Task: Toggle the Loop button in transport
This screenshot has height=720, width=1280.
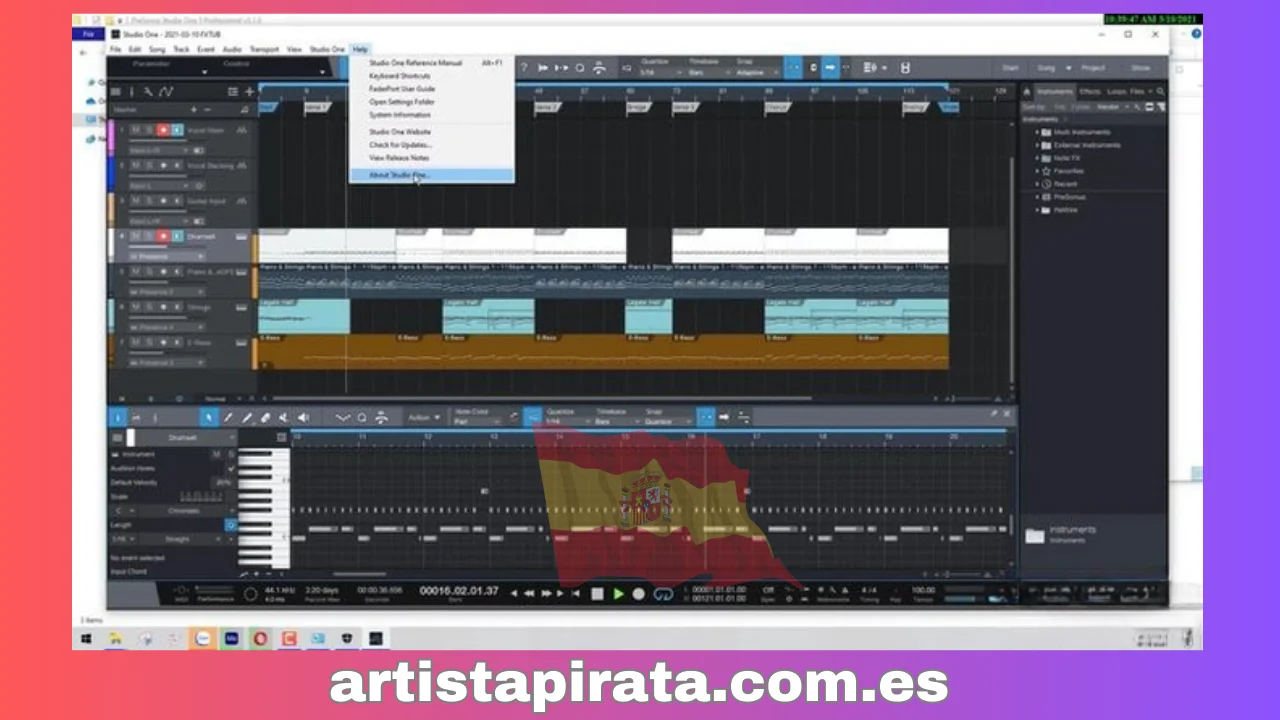Action: point(663,593)
